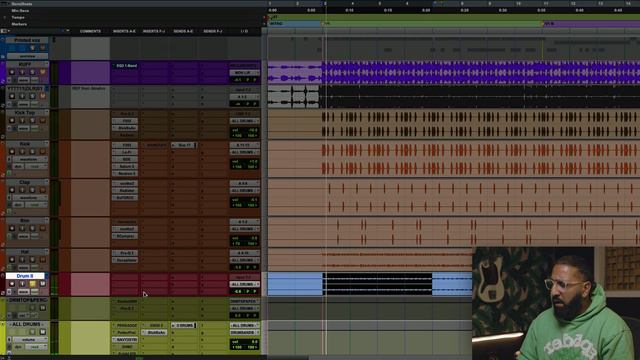
Task: Solo the Kick Top track
Action: coord(32,120)
